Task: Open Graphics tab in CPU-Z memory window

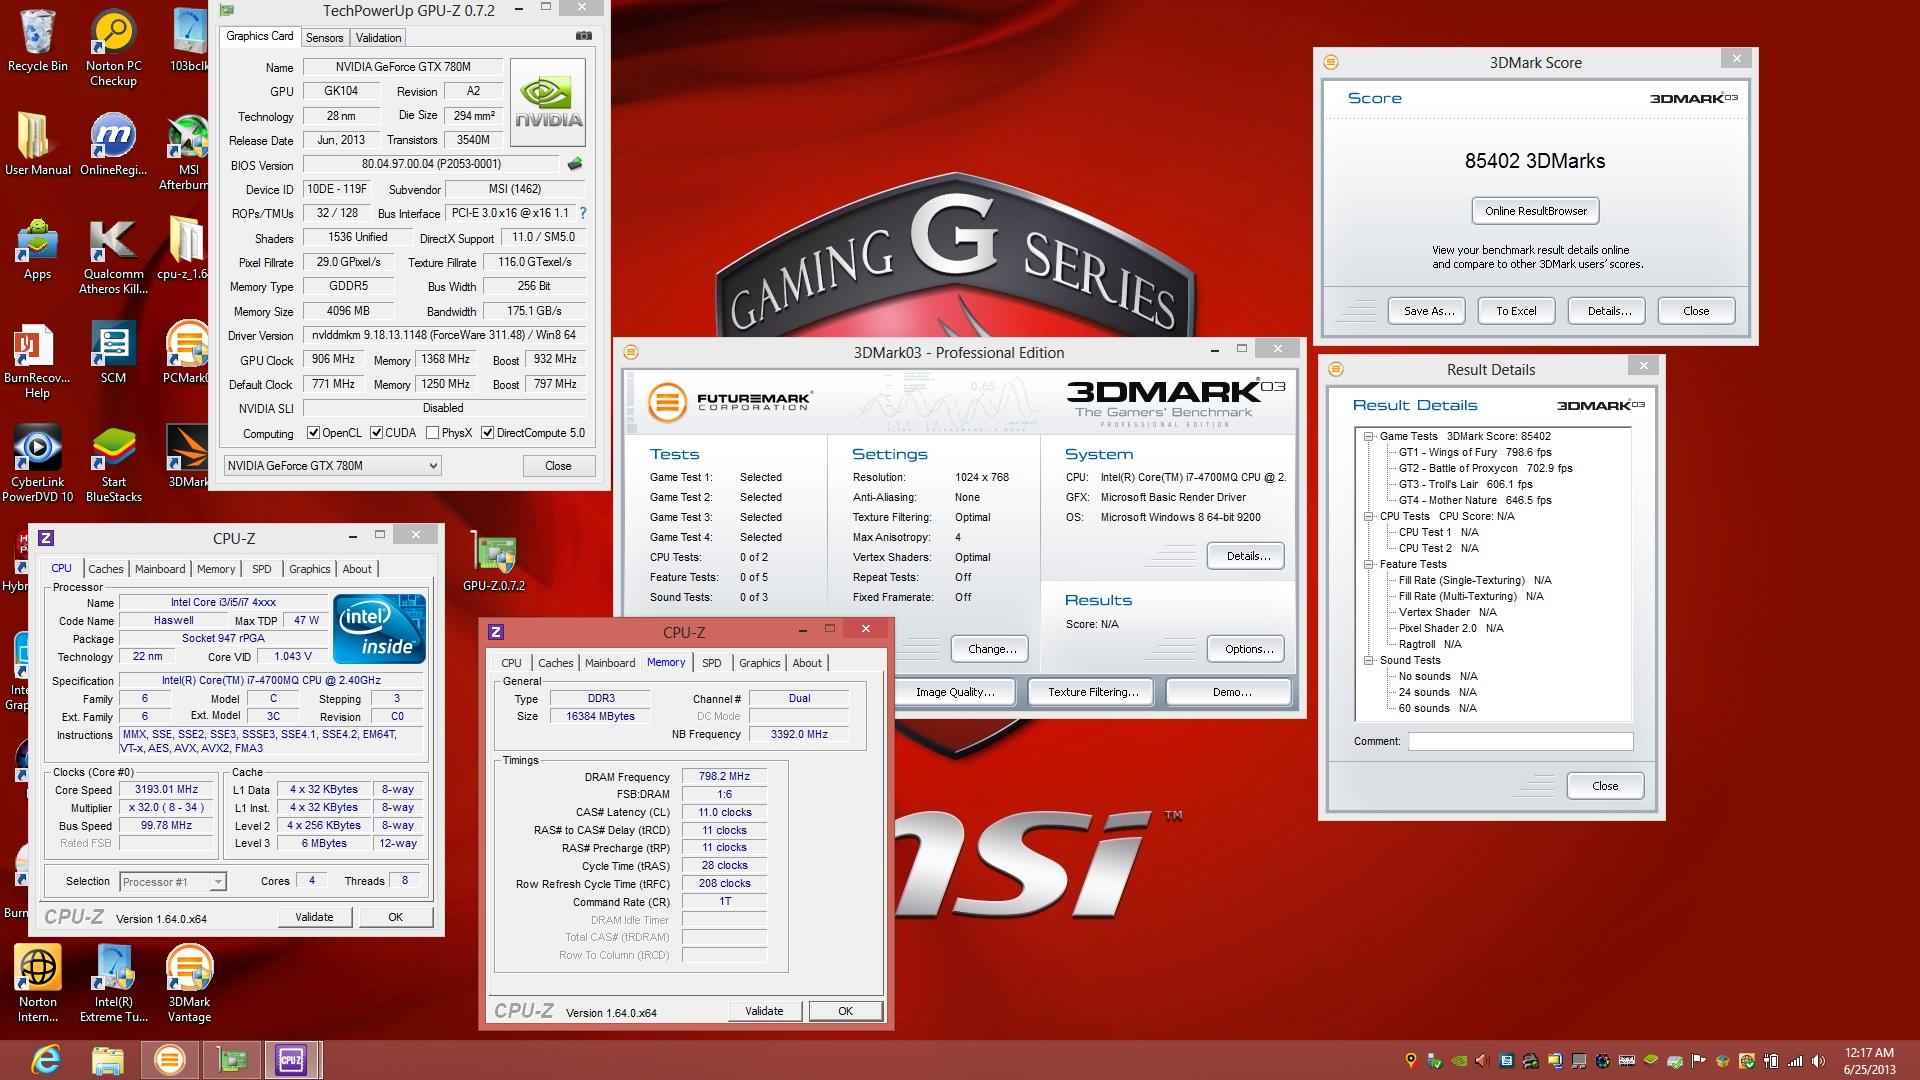Action: tap(760, 663)
